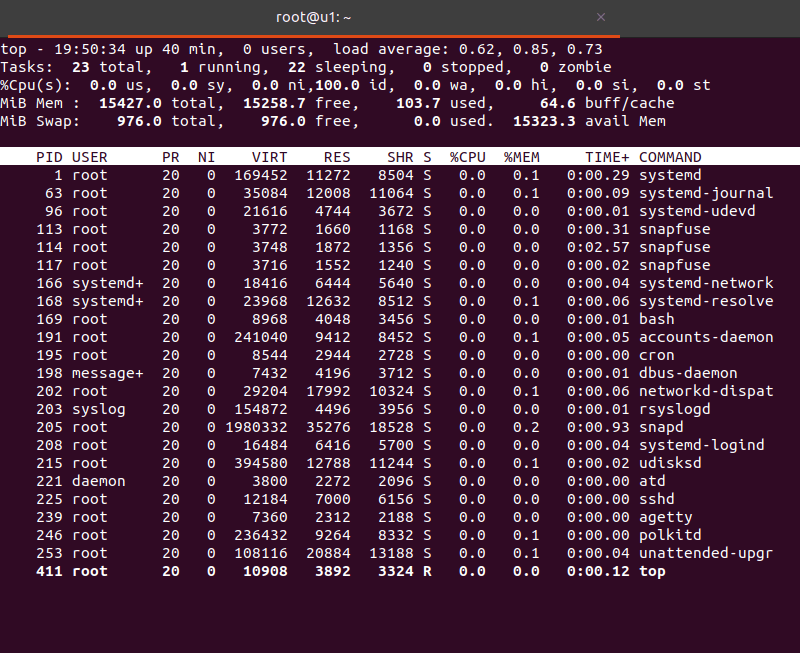
Task: Click the NI column header
Action: pos(207,157)
